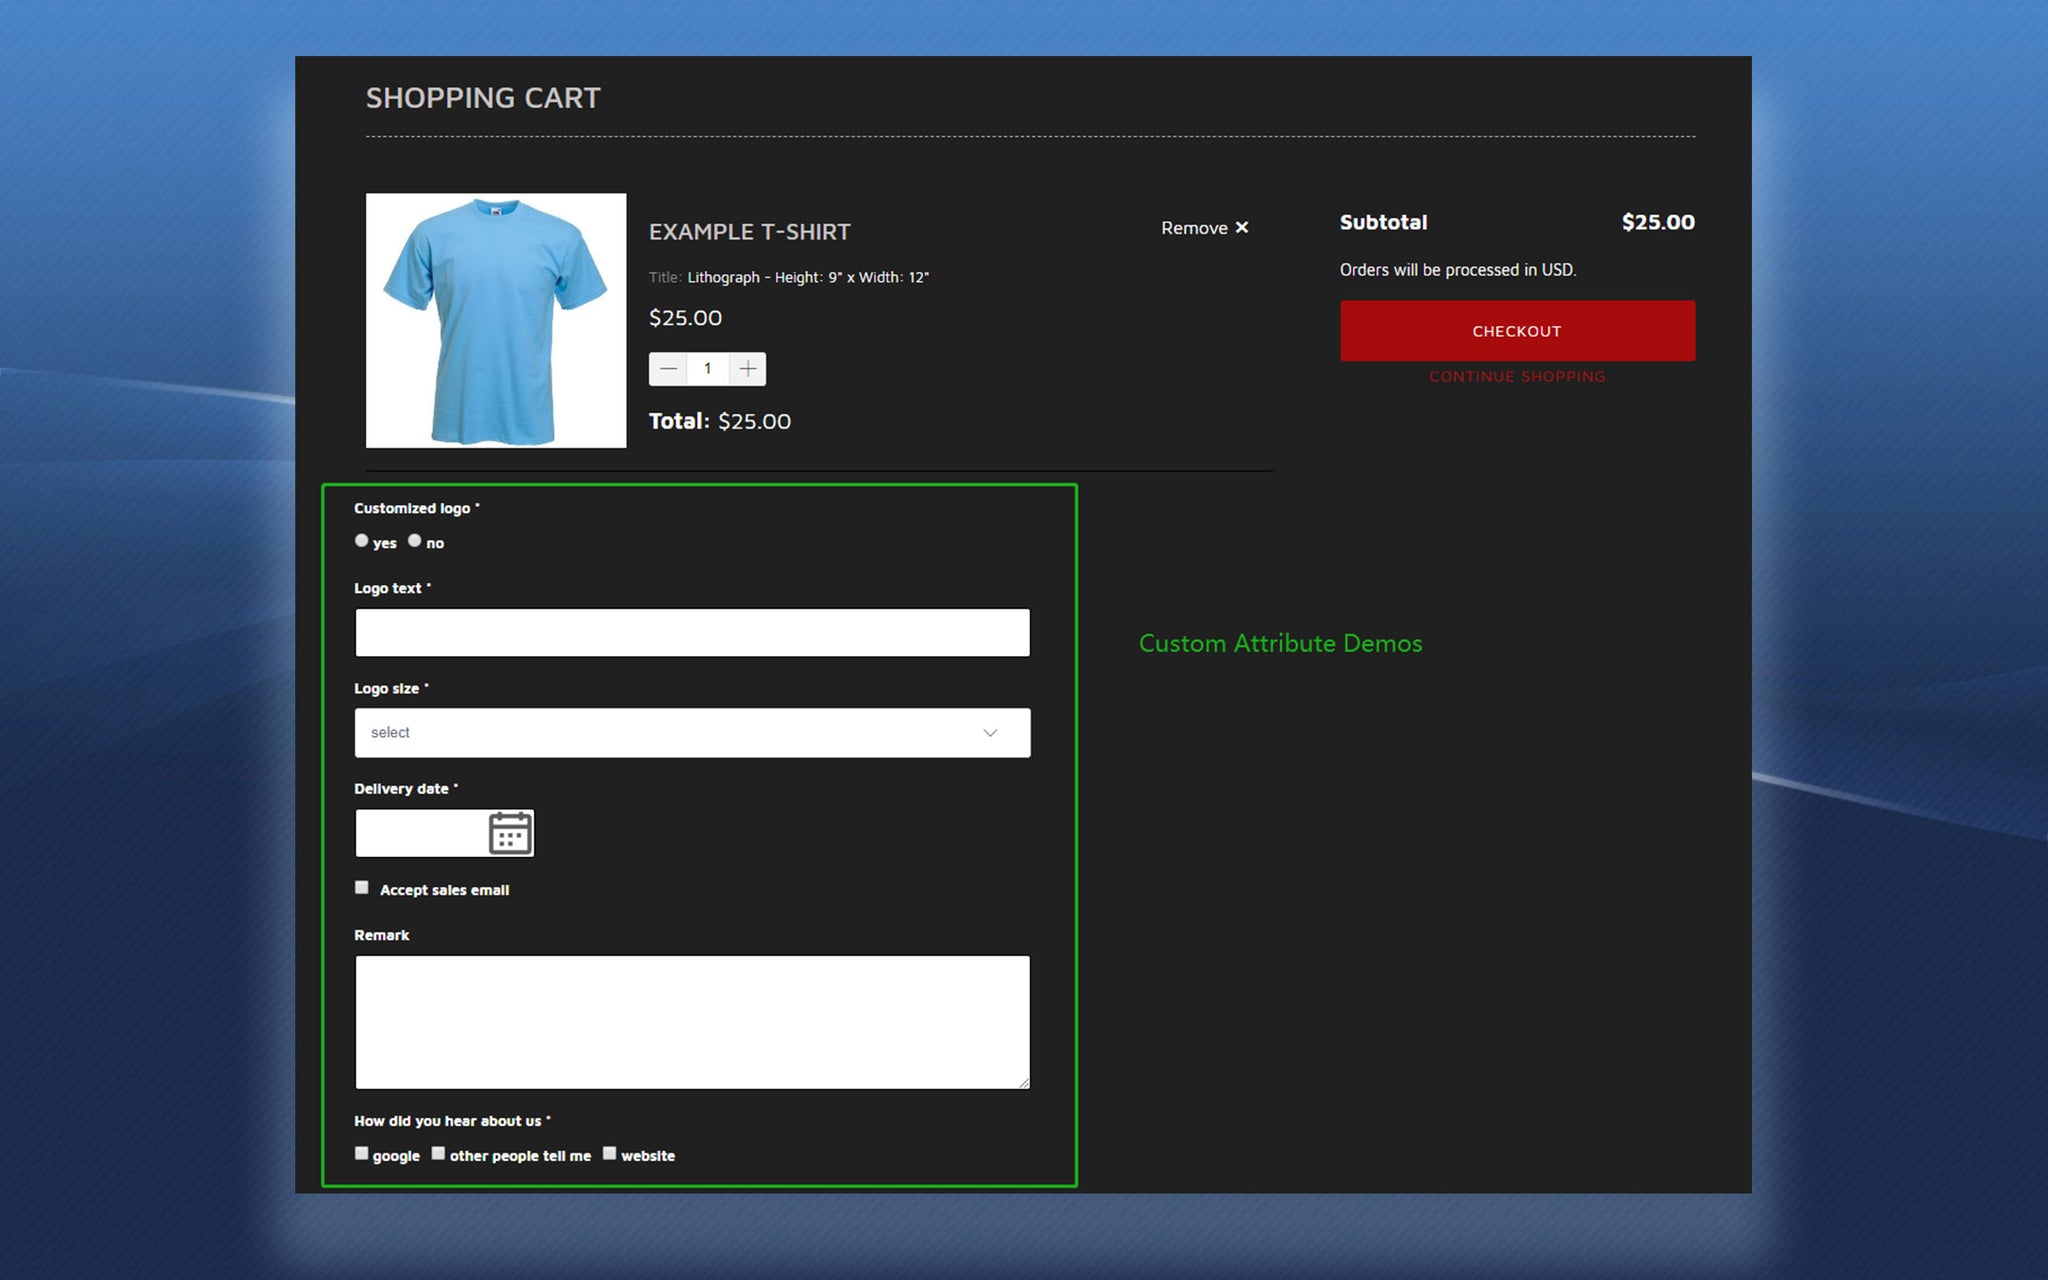2048x1280 pixels.
Task: Click the Example T-Shirt title link
Action: point(749,232)
